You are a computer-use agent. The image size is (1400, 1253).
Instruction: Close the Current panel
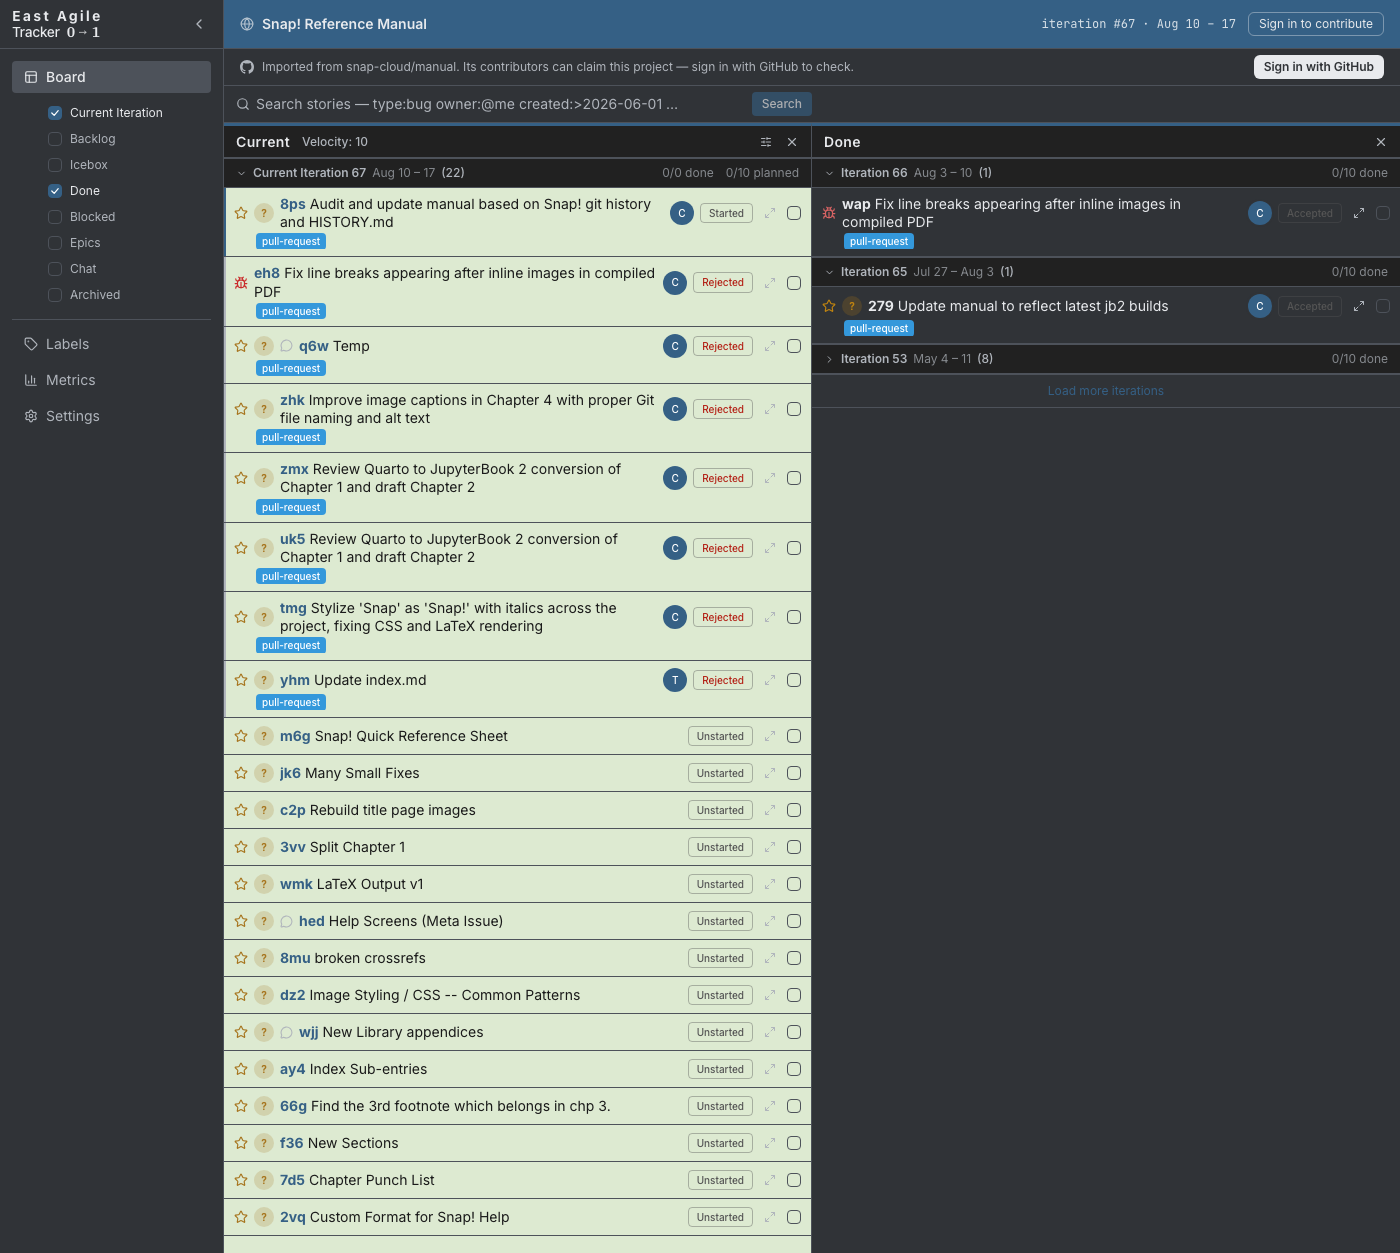pos(792,142)
